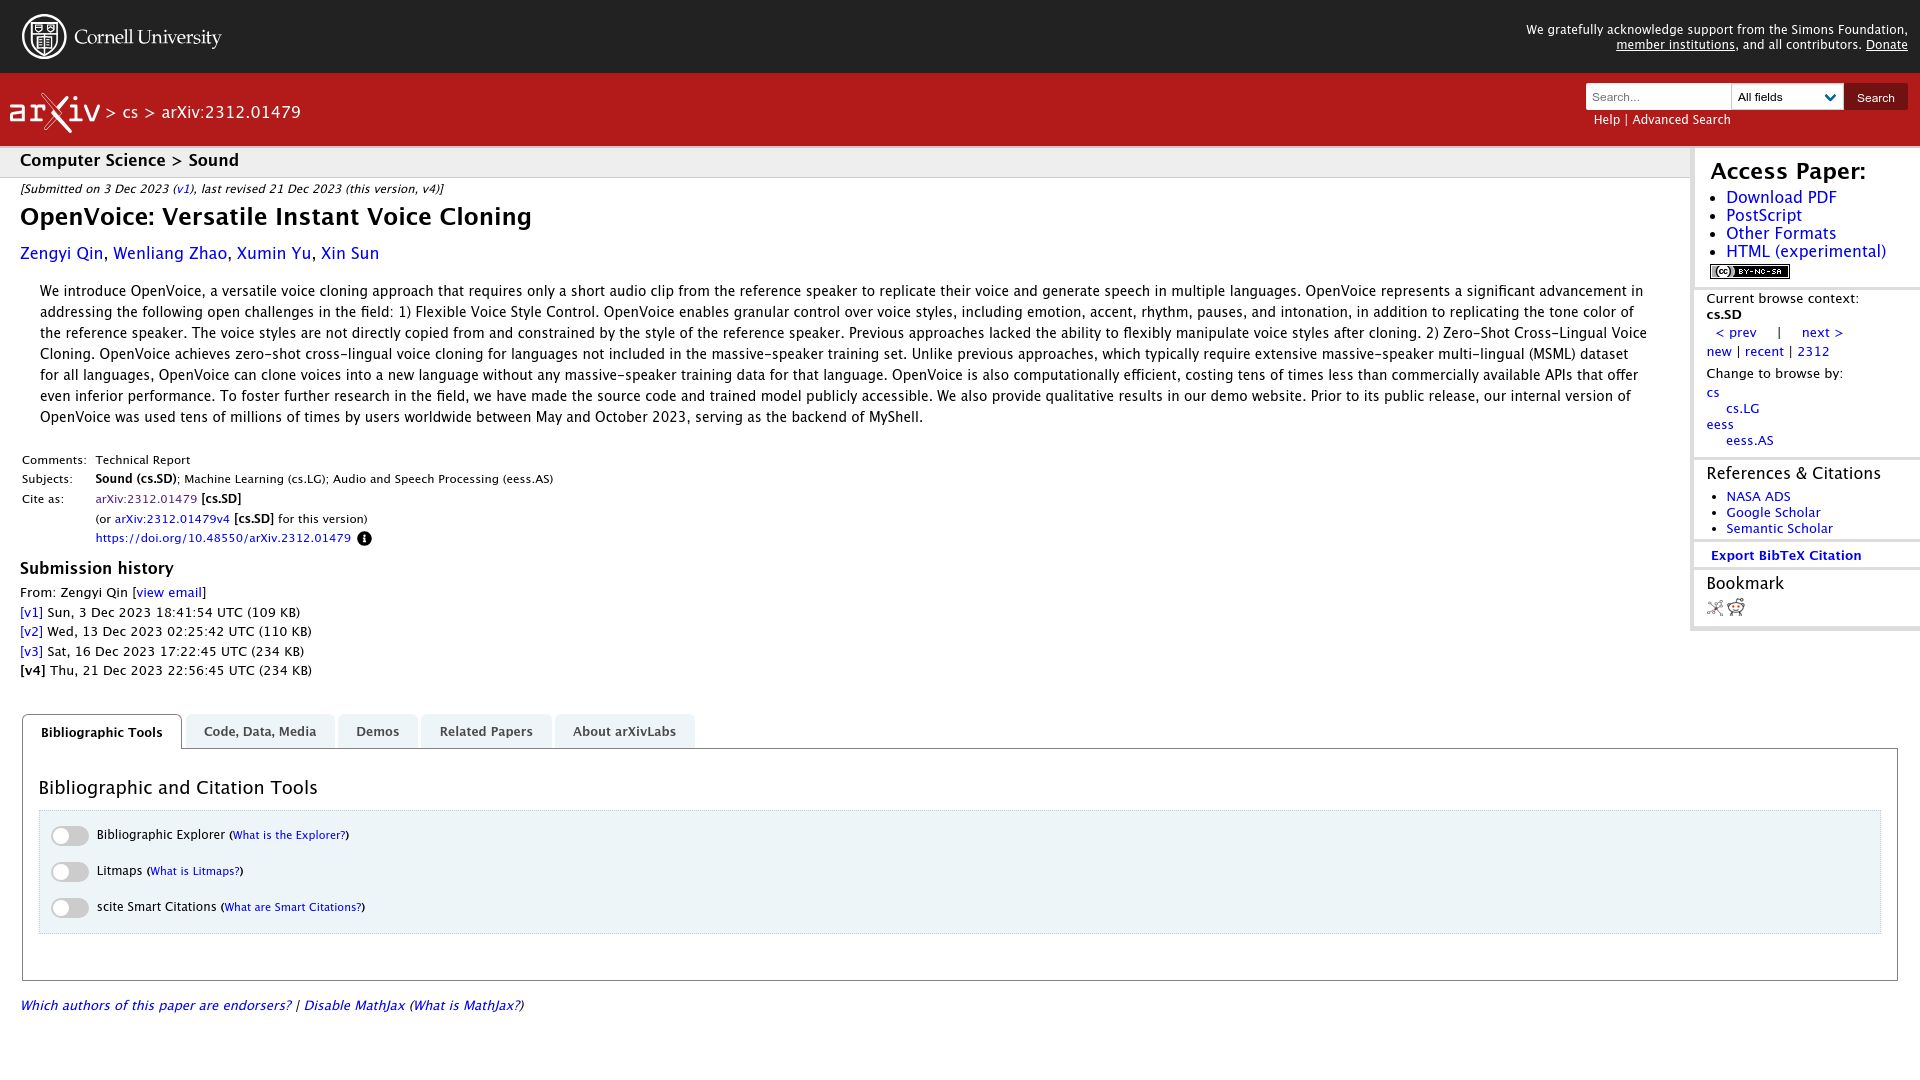Image resolution: width=1920 pixels, height=1080 pixels.
Task: Enable the Bibliographic Explorer toggle
Action: coord(70,836)
